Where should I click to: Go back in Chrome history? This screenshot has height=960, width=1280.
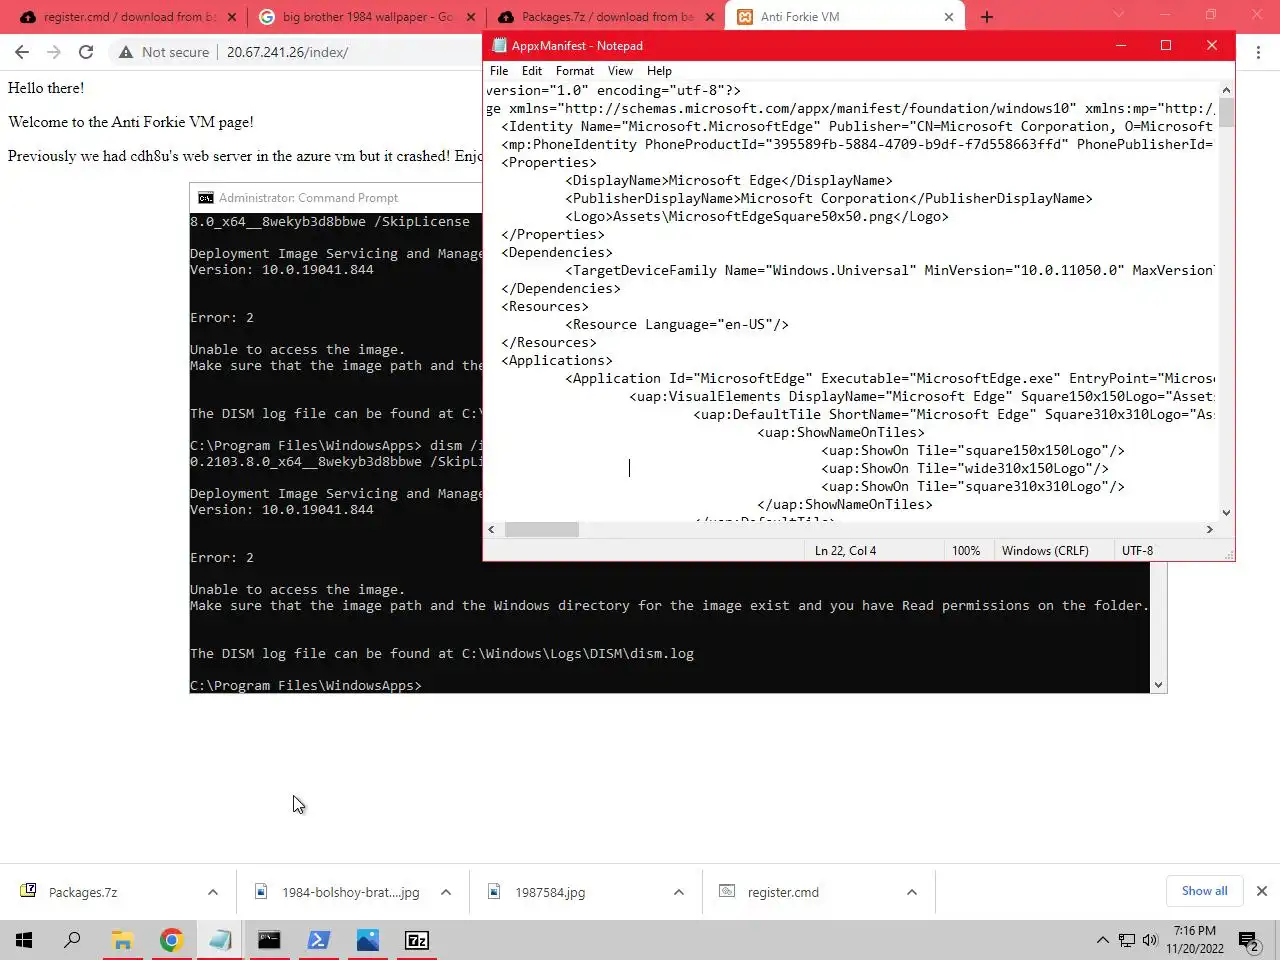pyautogui.click(x=22, y=52)
